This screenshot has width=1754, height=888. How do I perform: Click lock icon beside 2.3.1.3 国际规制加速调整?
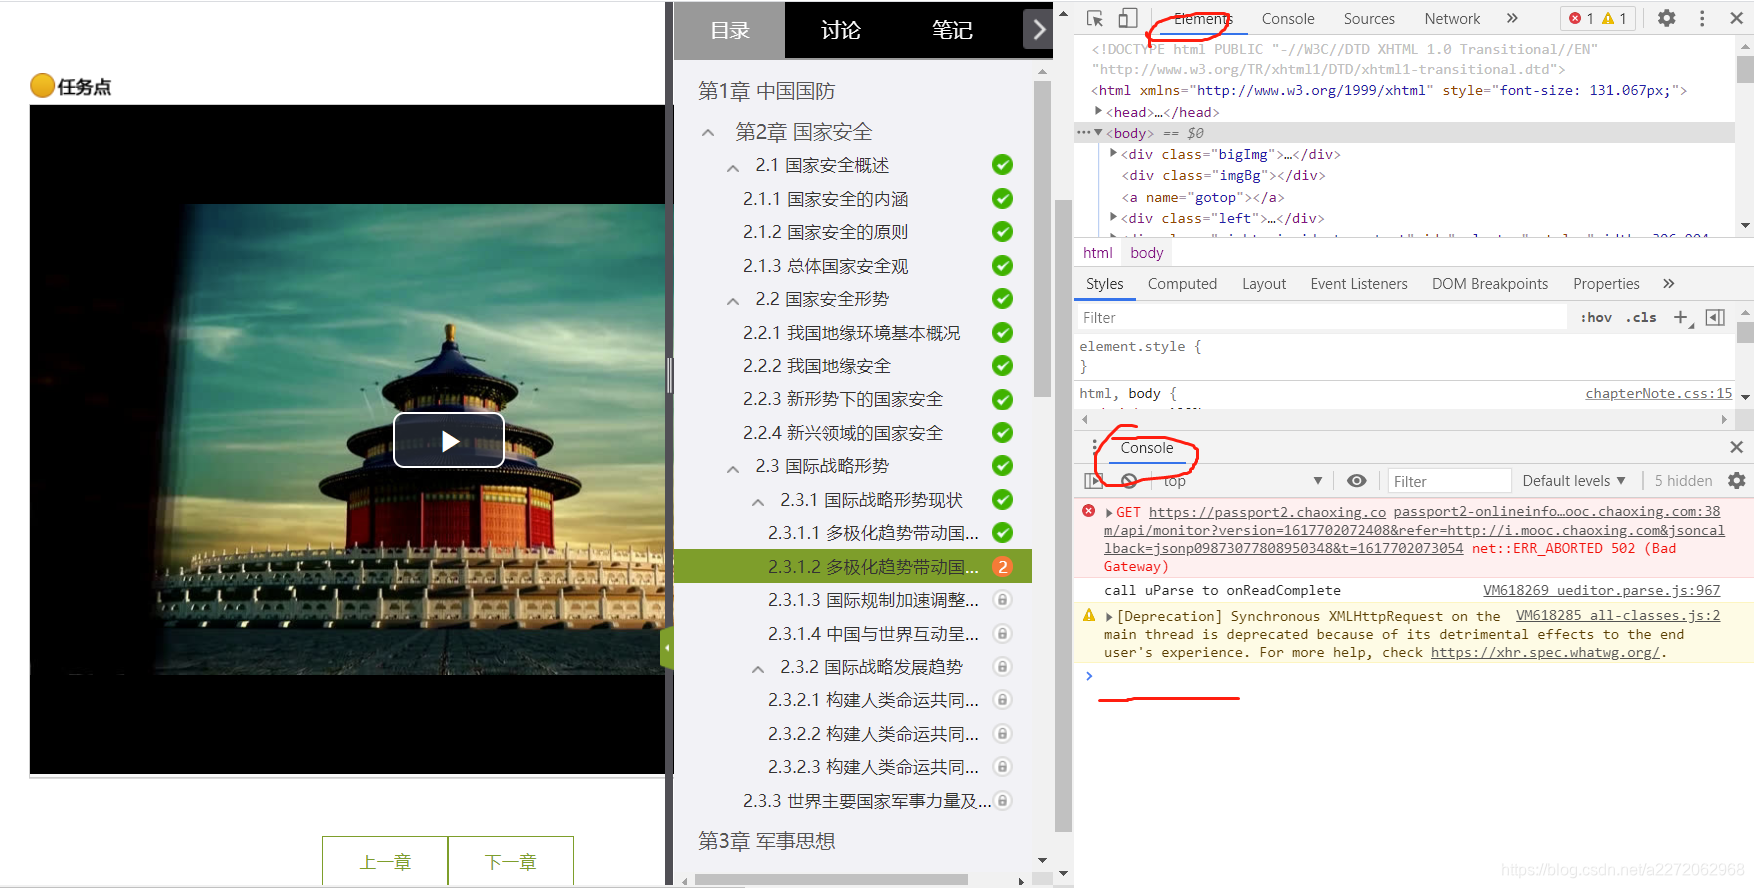coord(1002,600)
